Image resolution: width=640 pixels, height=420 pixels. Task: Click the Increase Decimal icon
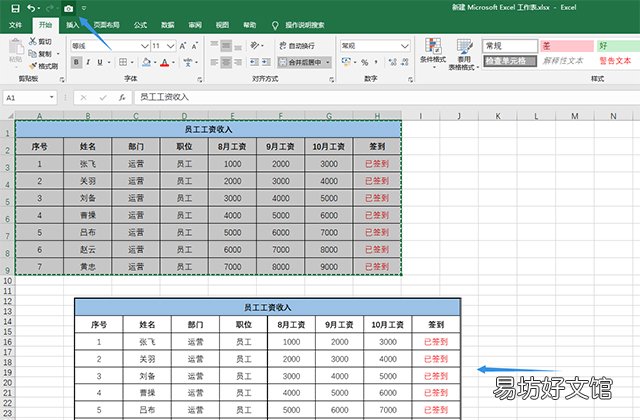(x=393, y=62)
